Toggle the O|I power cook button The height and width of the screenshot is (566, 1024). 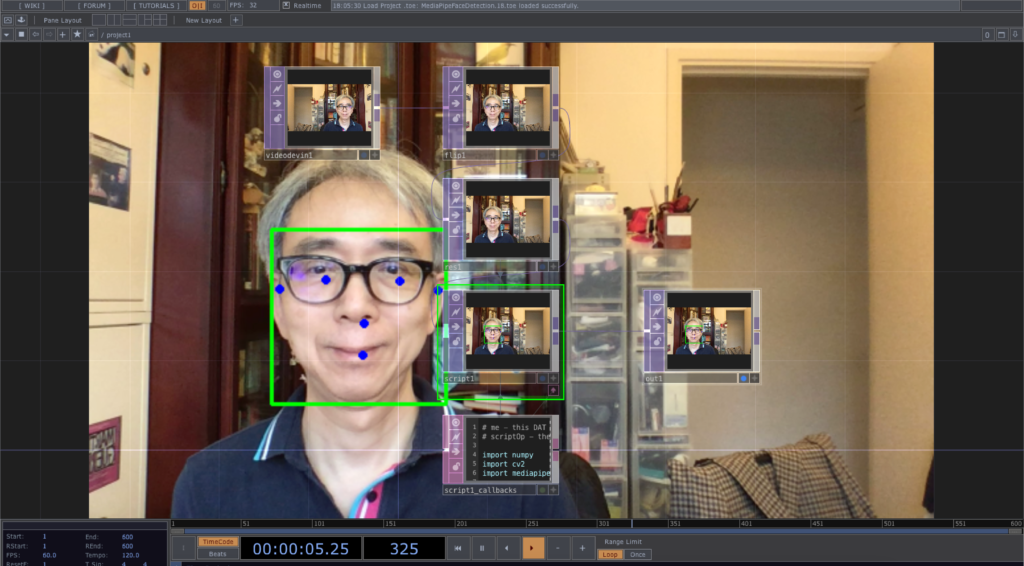click(x=197, y=5)
